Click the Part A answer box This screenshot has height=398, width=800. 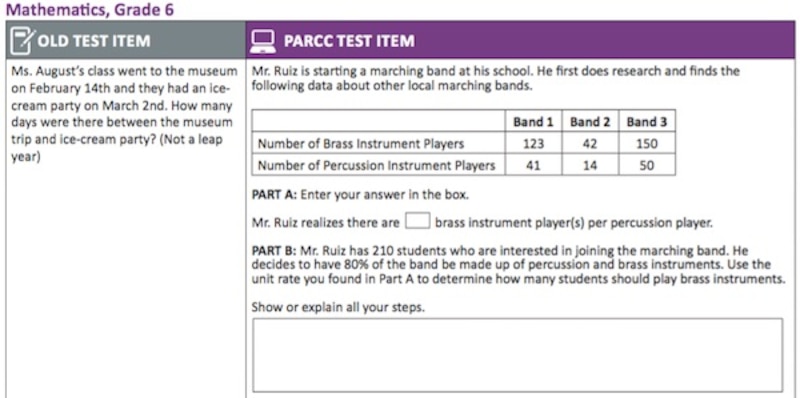[418, 221]
